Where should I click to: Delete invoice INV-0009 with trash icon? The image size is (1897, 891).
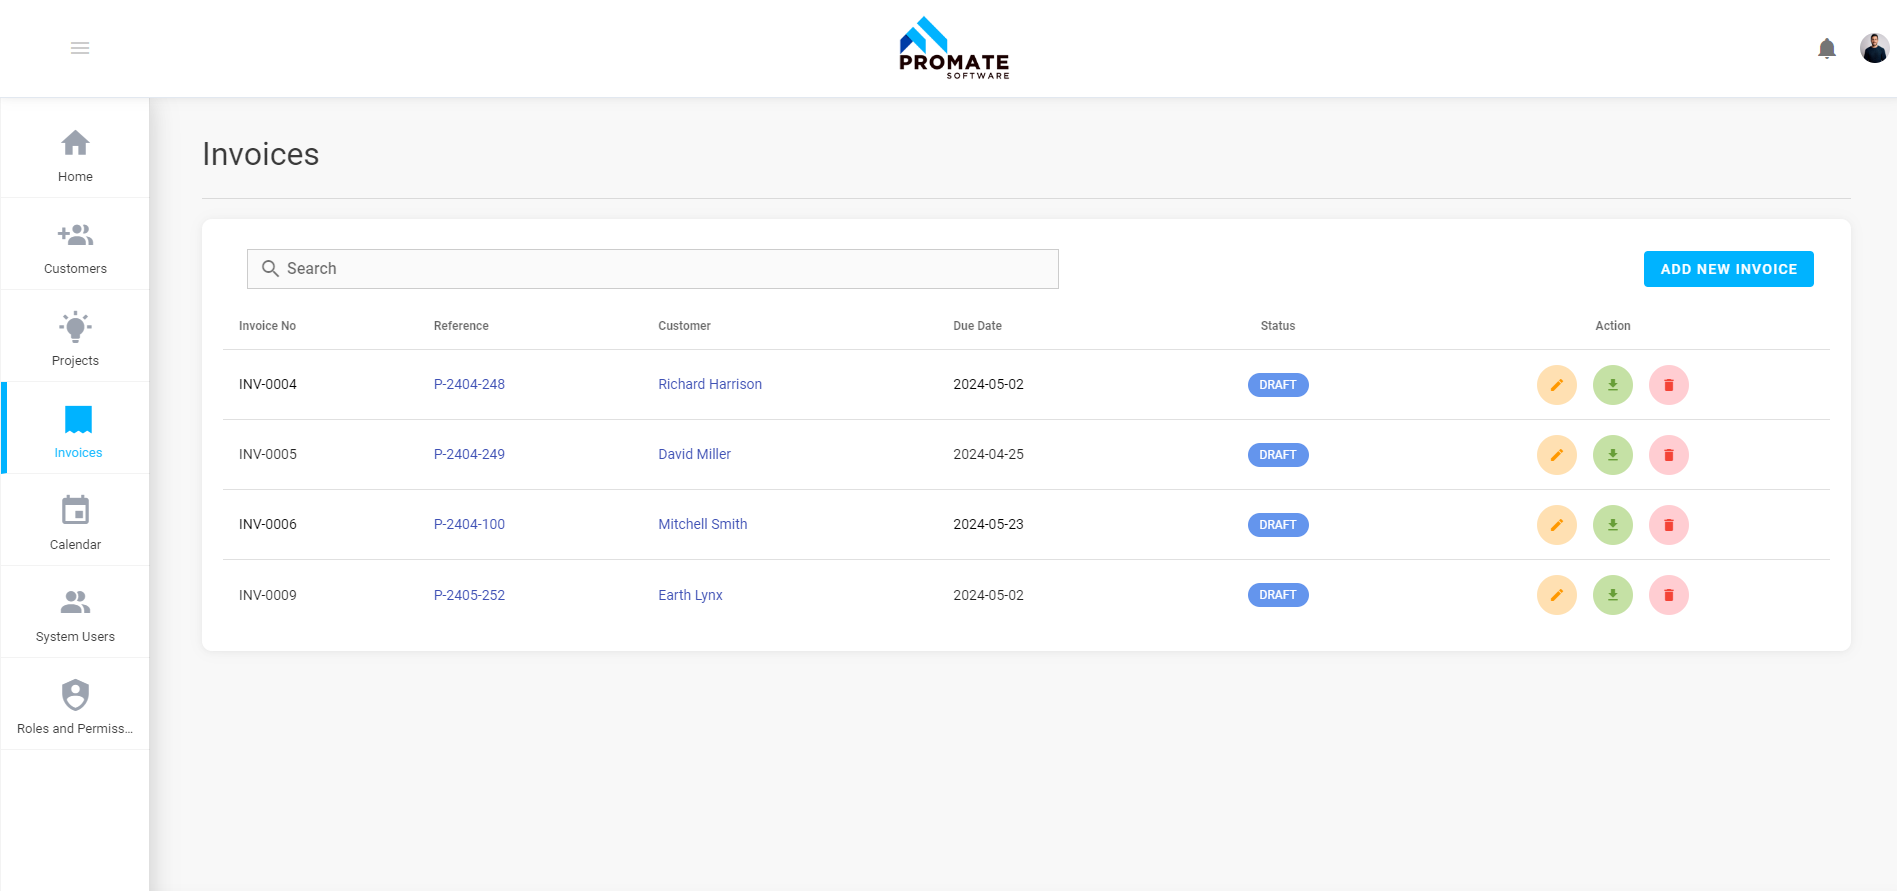(1668, 595)
